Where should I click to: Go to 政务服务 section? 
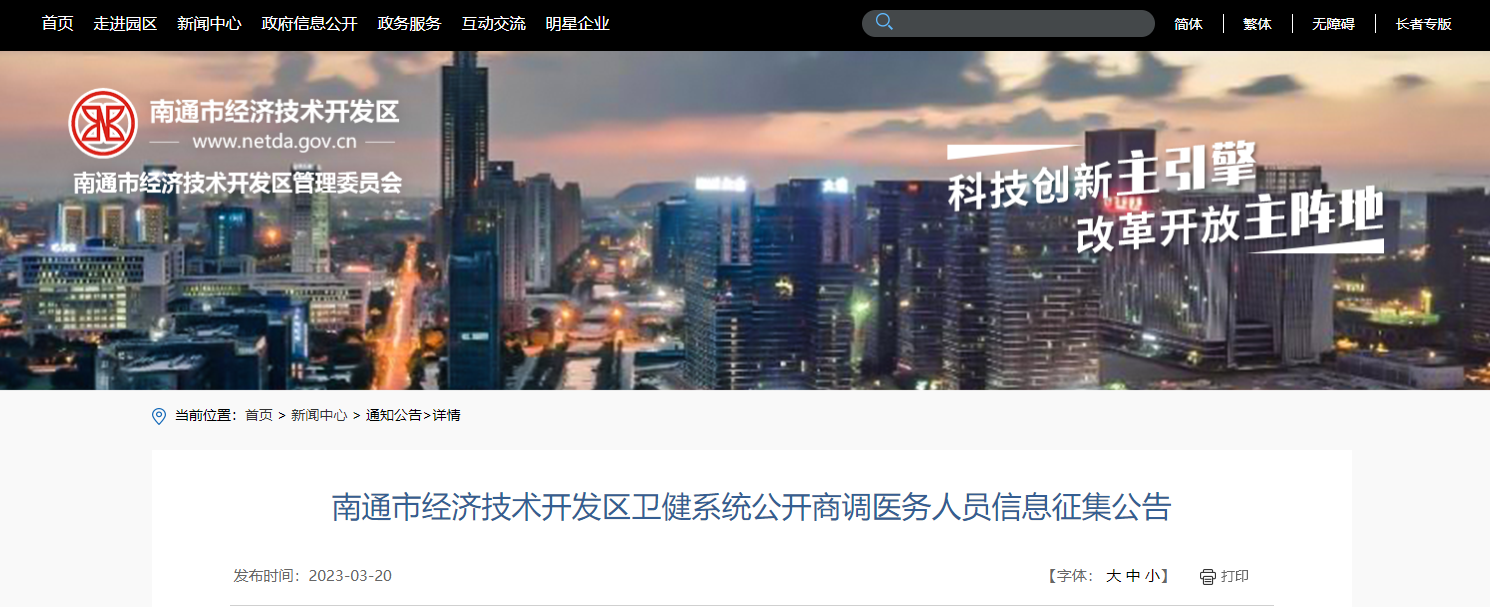coord(409,23)
